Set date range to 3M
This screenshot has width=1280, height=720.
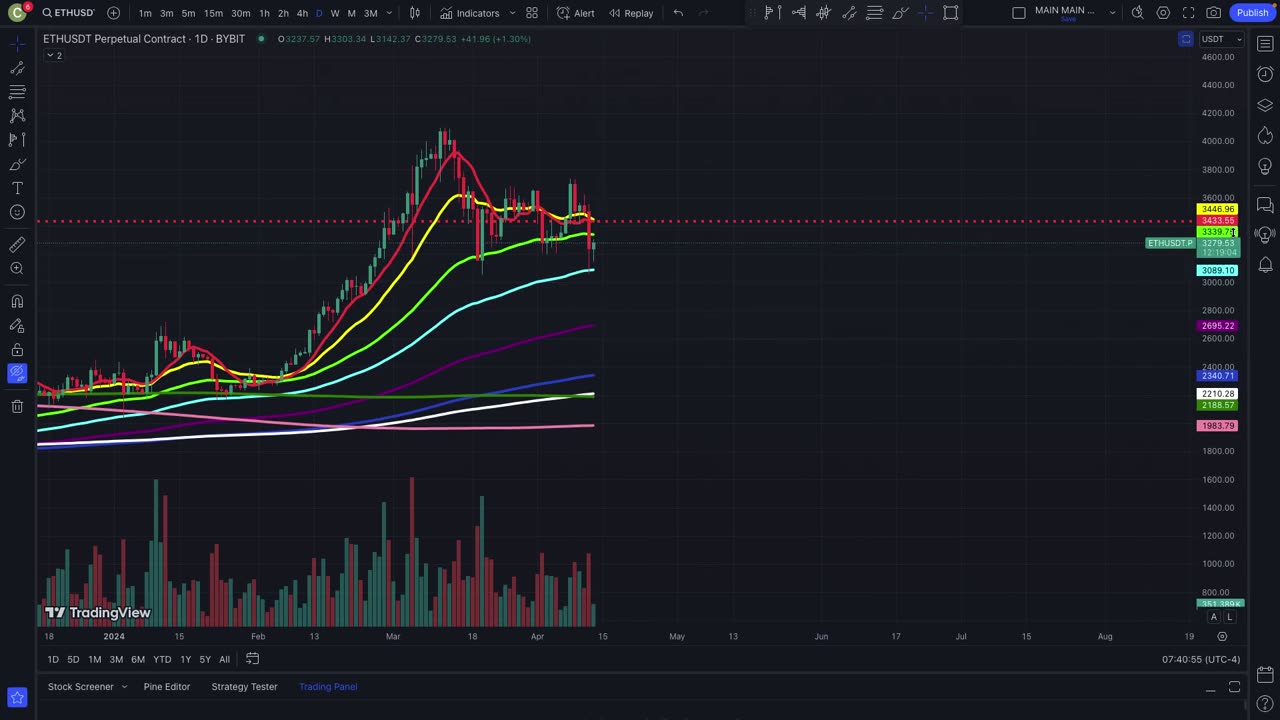(116, 659)
